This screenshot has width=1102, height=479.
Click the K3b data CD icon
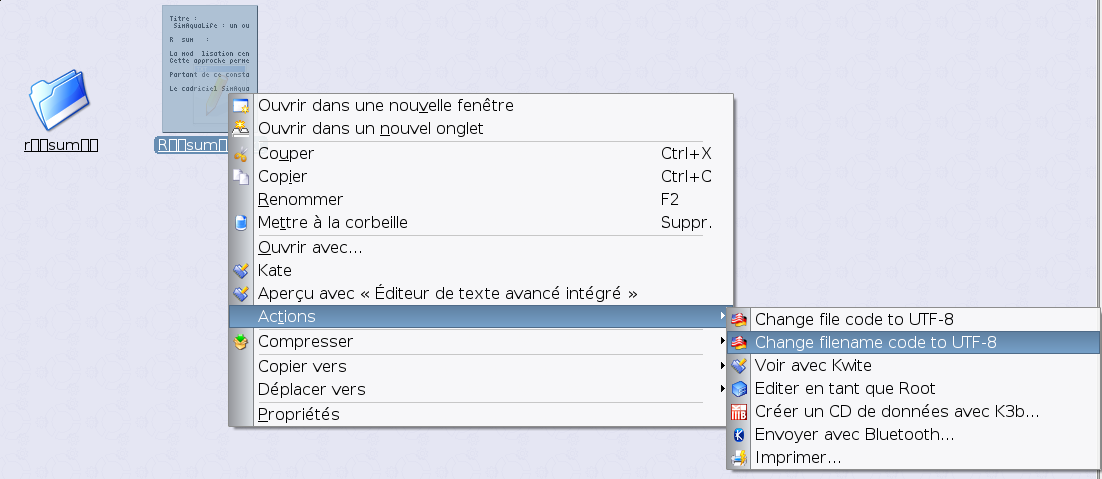[739, 412]
